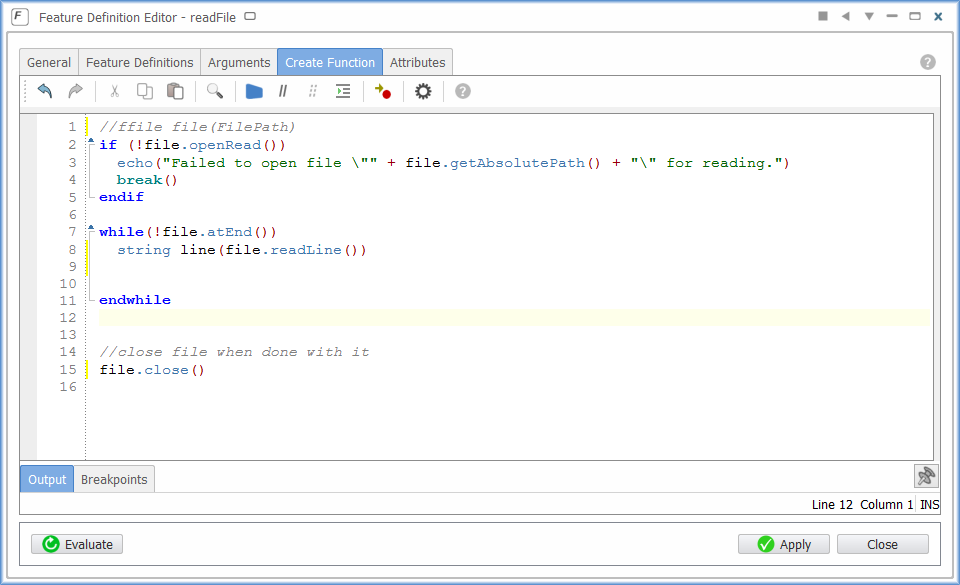This screenshot has width=960, height=585.
Task: Uncomment lines with the dotted // icon
Action: 313,91
